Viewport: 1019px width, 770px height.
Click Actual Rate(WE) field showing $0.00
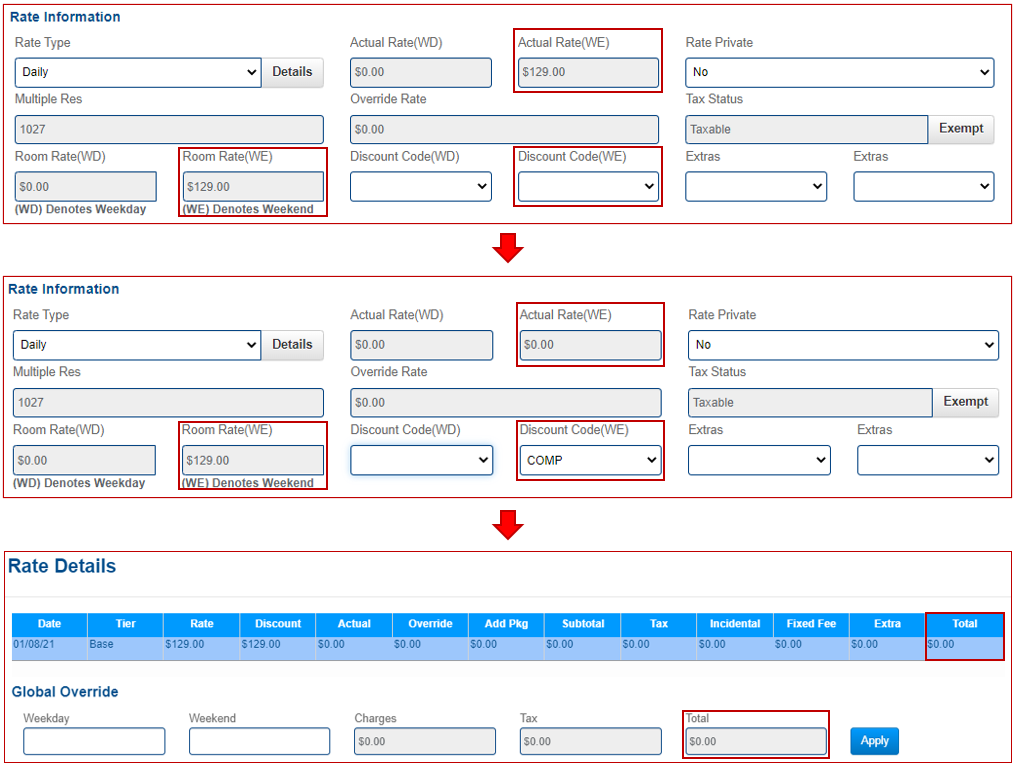click(591, 345)
